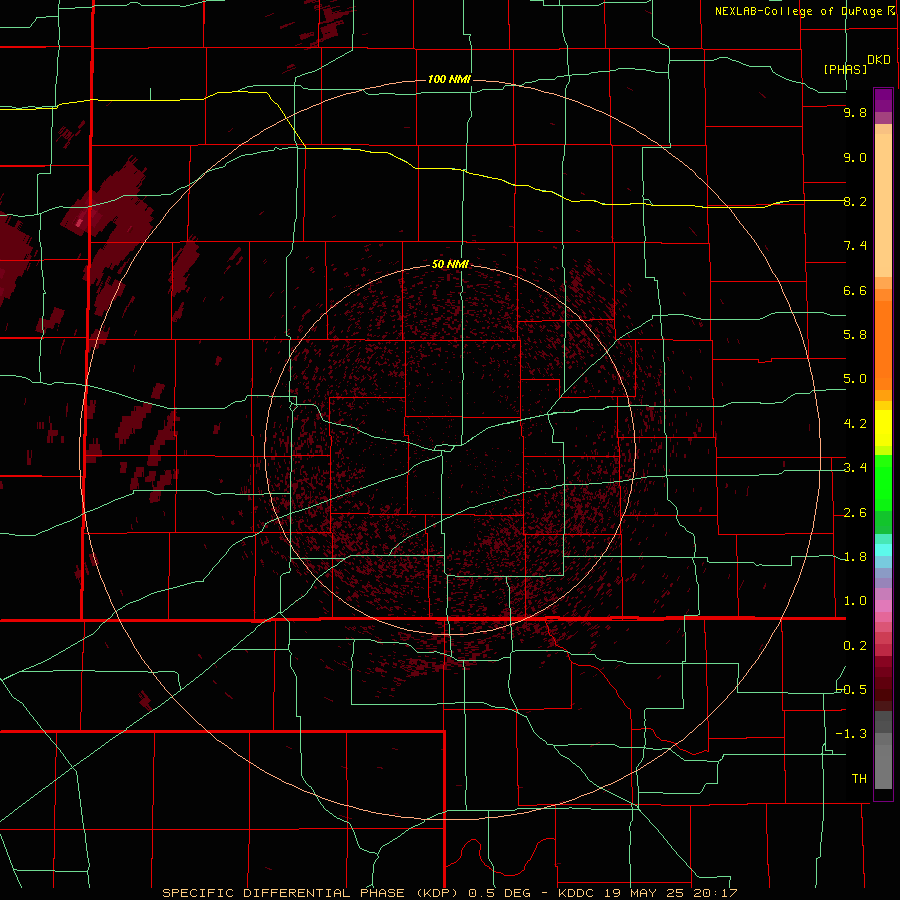Click the 100 NMI range ring label
Screen dimensions: 900x900
point(449,79)
